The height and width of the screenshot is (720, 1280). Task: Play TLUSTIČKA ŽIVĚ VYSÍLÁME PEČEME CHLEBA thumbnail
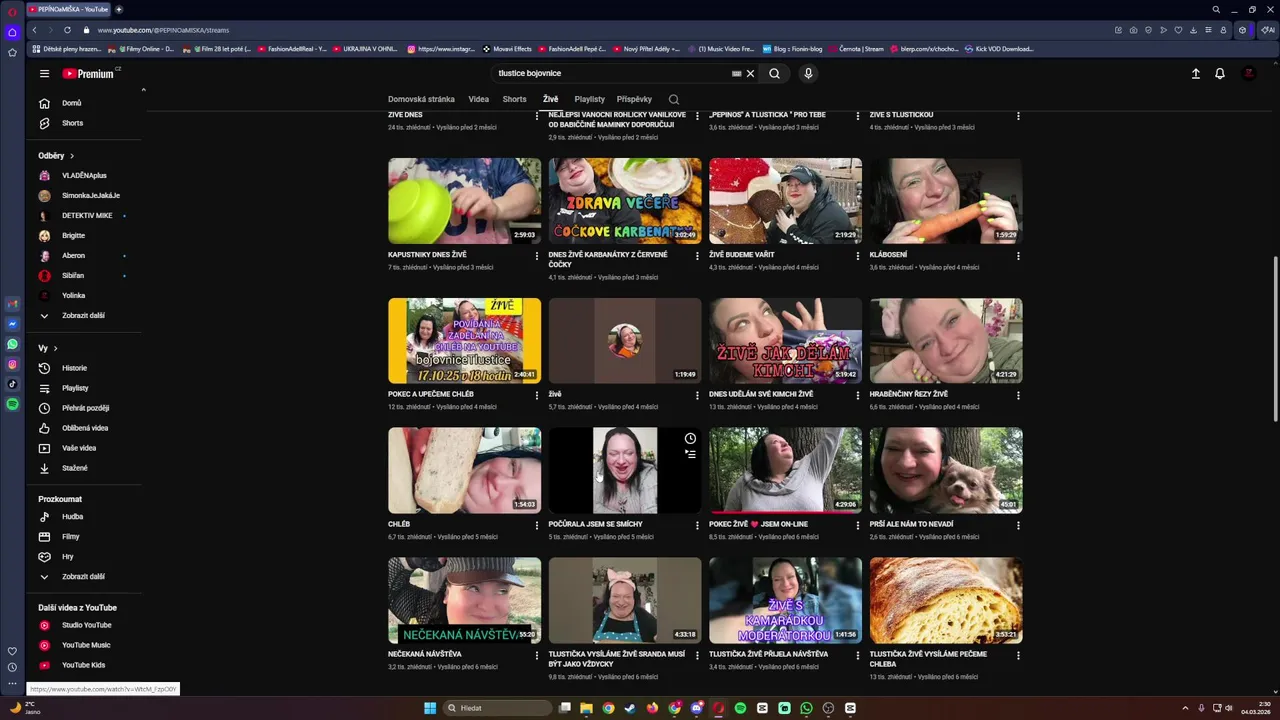point(946,600)
